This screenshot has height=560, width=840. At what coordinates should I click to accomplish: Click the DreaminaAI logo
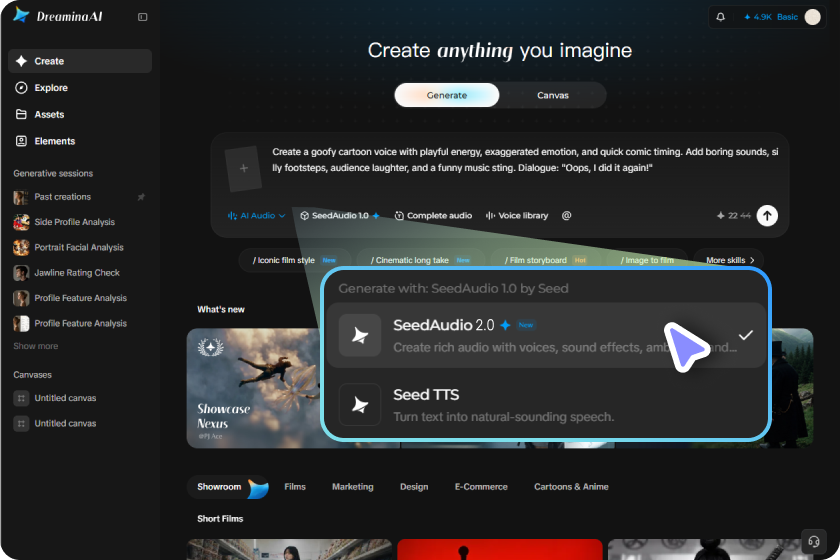point(58,16)
